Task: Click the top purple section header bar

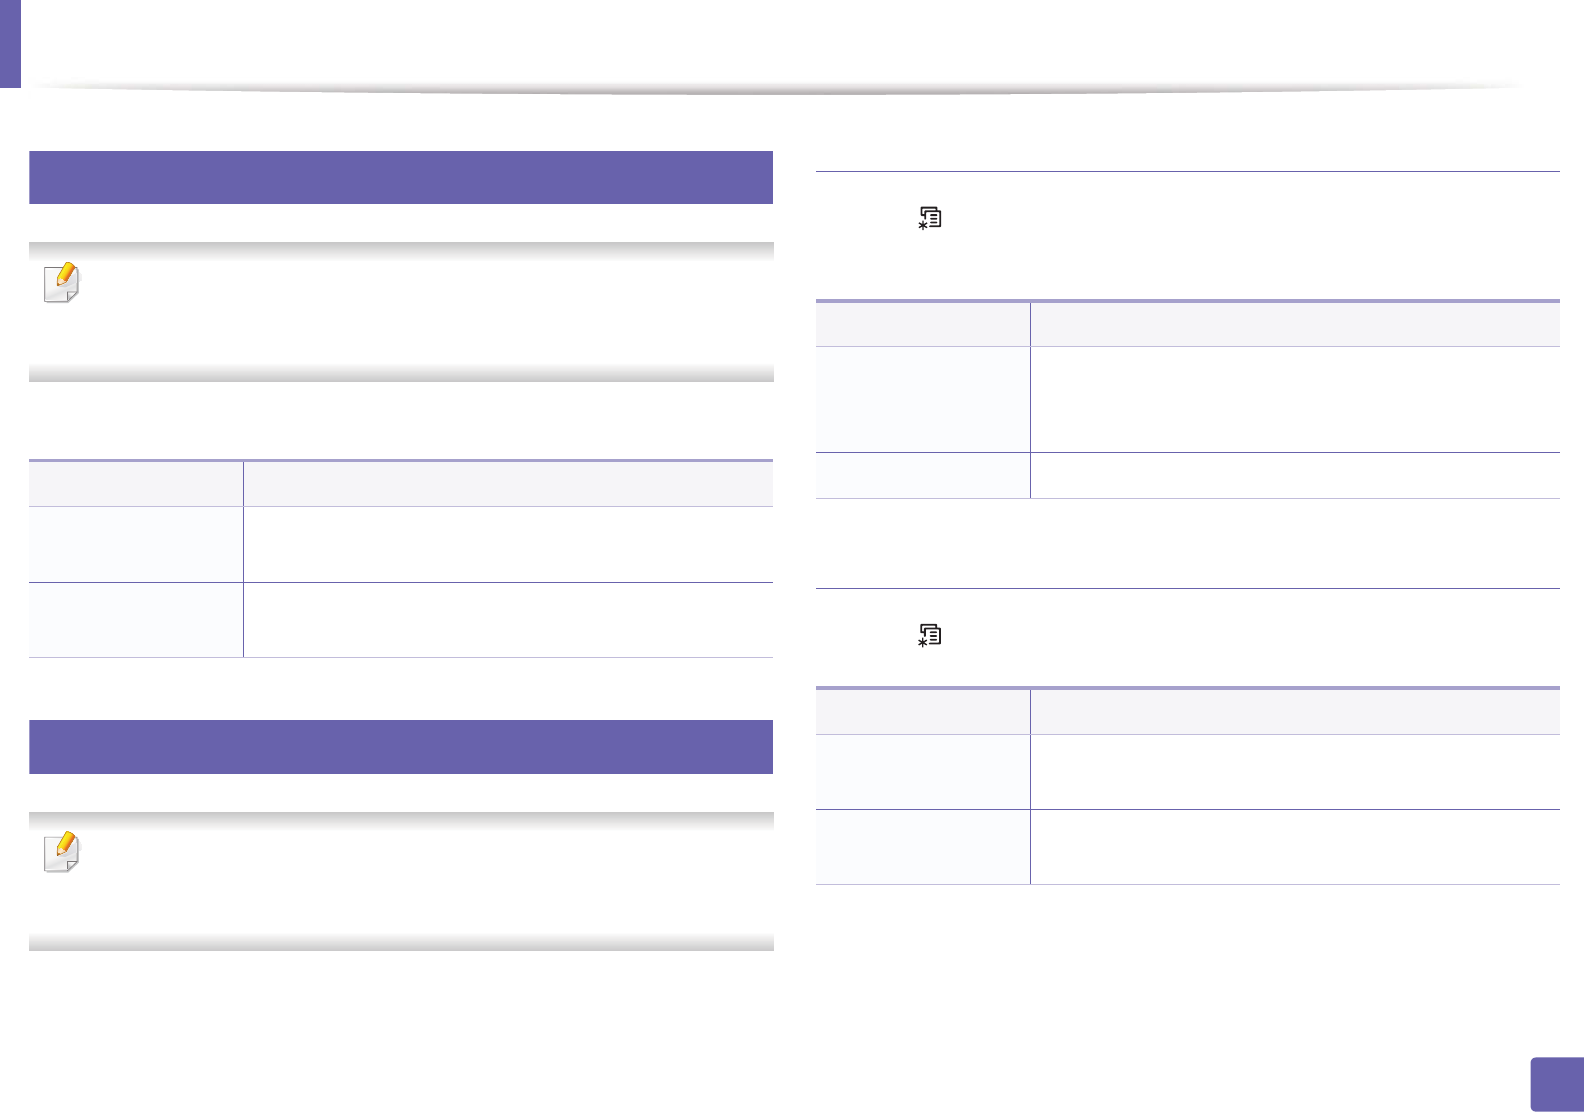Action: (400, 178)
